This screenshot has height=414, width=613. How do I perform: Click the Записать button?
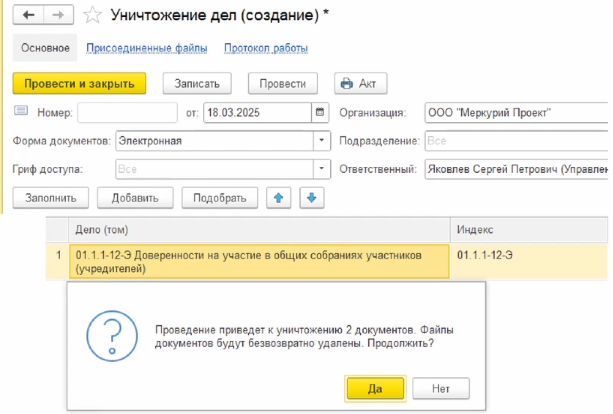197,83
